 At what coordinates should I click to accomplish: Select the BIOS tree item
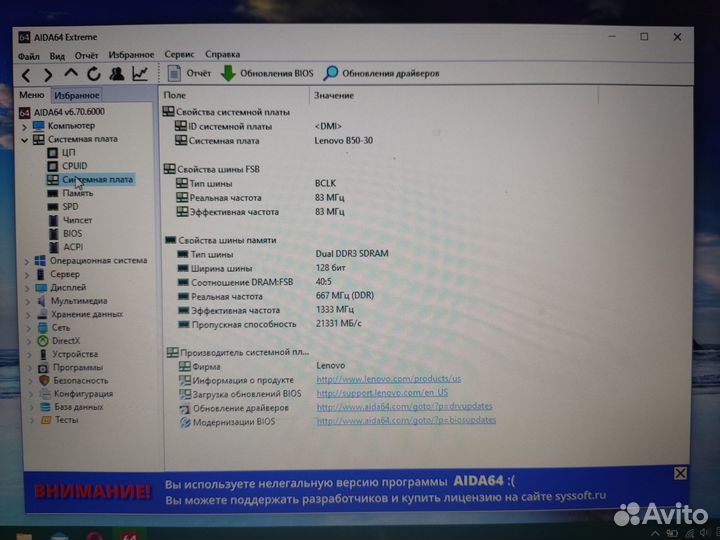pyautogui.click(x=73, y=233)
